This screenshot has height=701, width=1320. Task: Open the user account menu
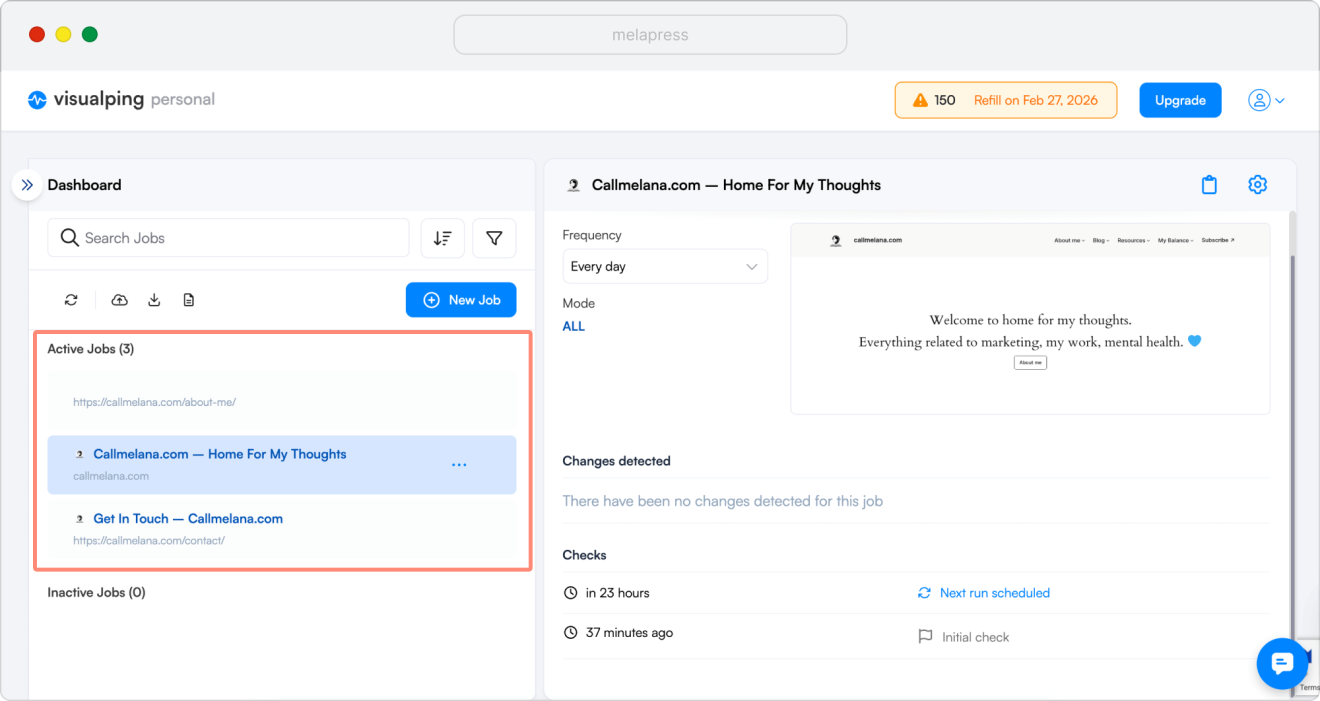[1266, 100]
